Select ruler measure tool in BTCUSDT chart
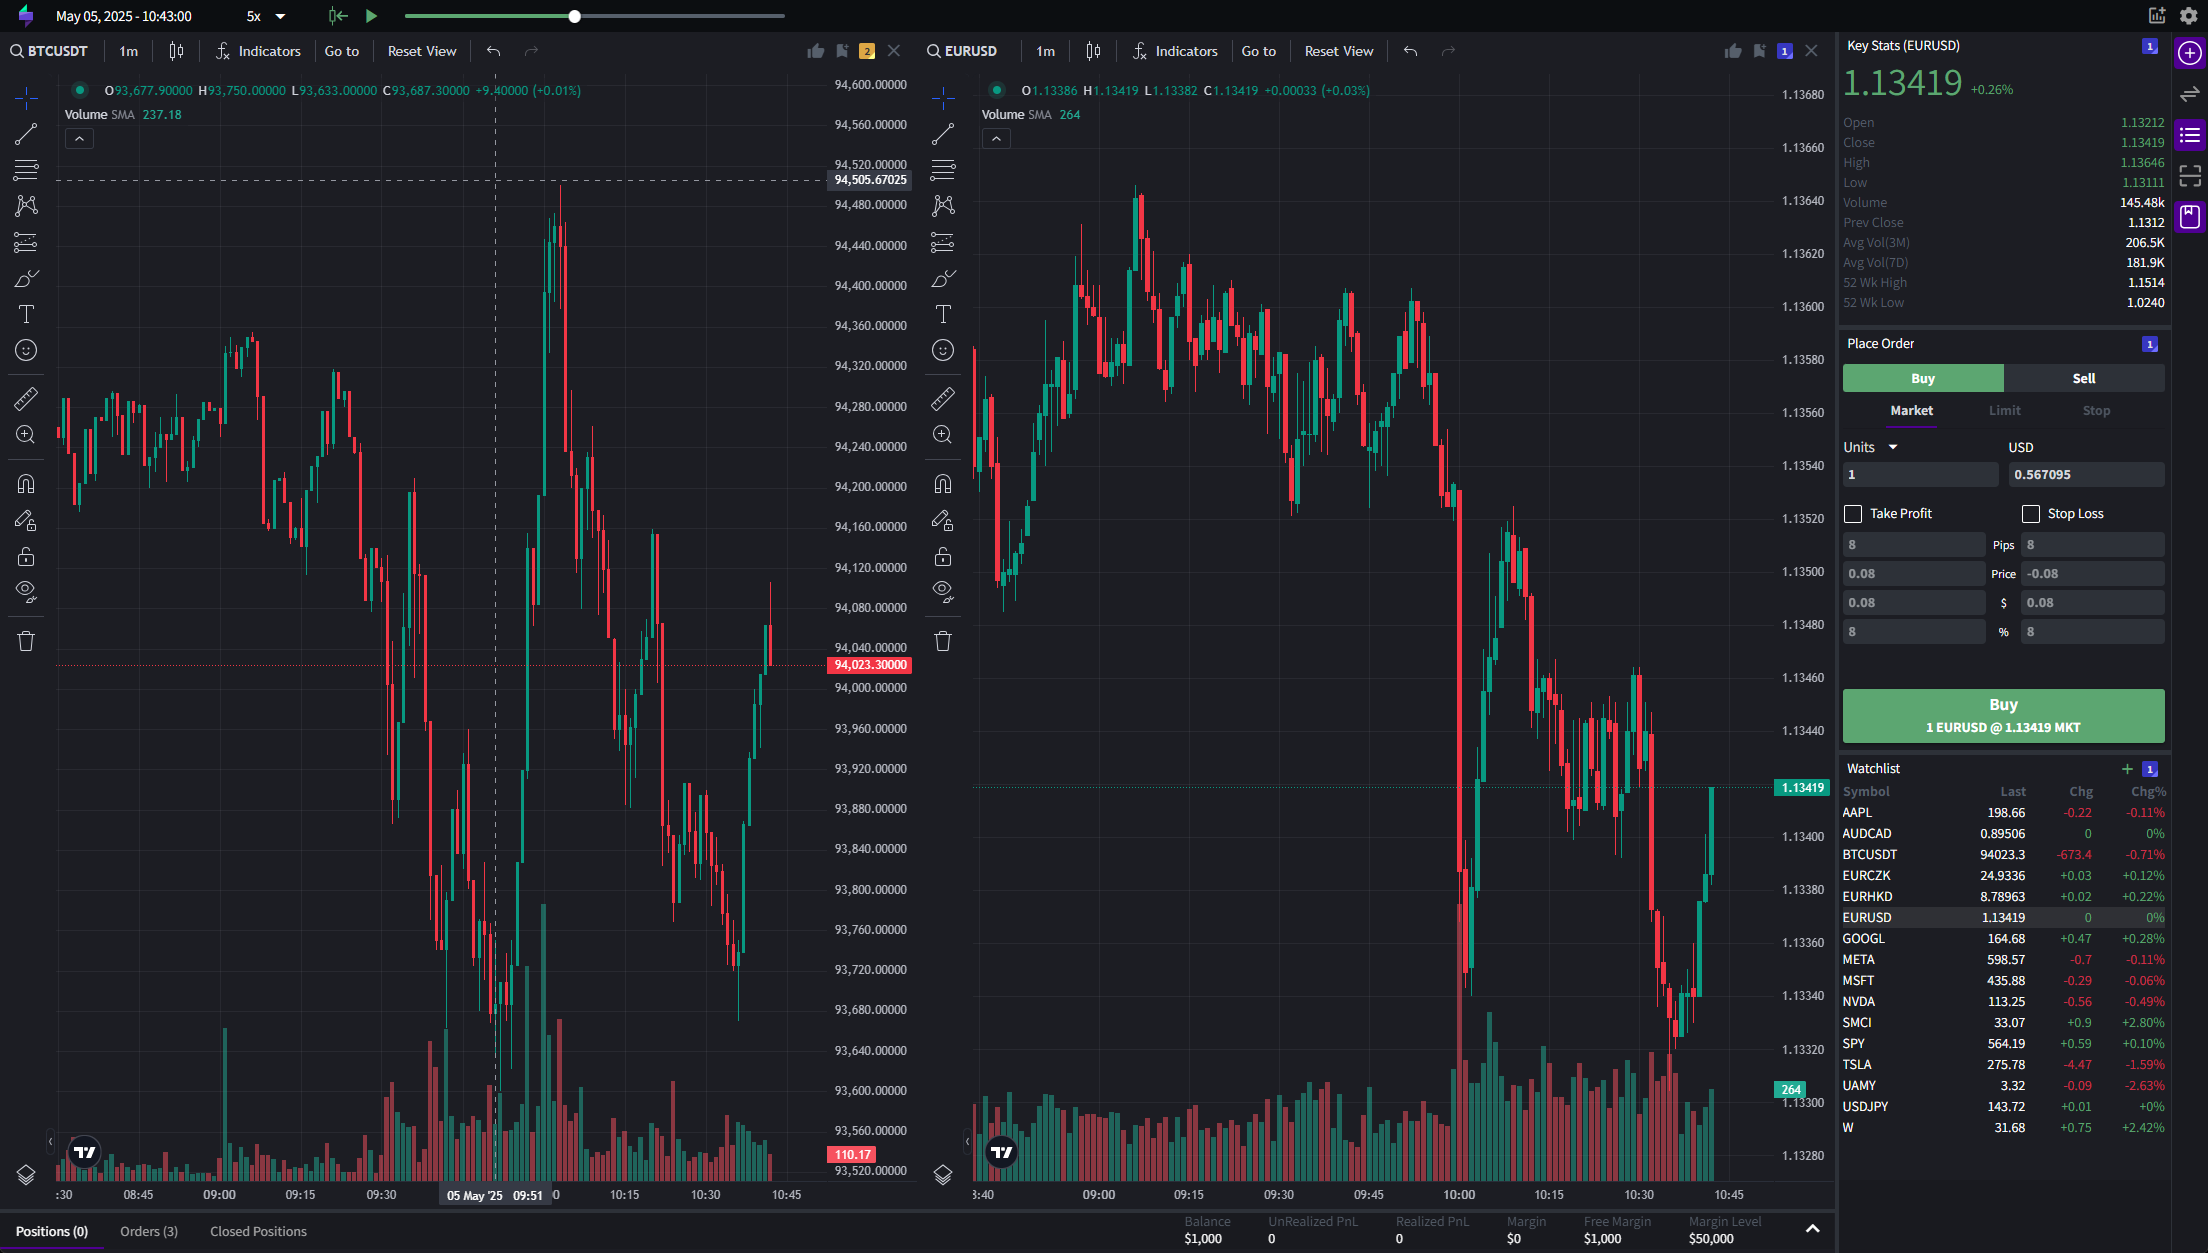 tap(26, 399)
